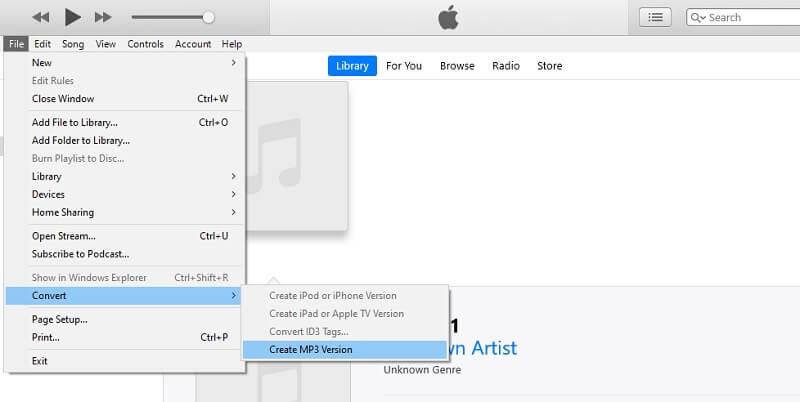Switch to the Radio tab
This screenshot has height=402, width=800.
[x=506, y=66]
